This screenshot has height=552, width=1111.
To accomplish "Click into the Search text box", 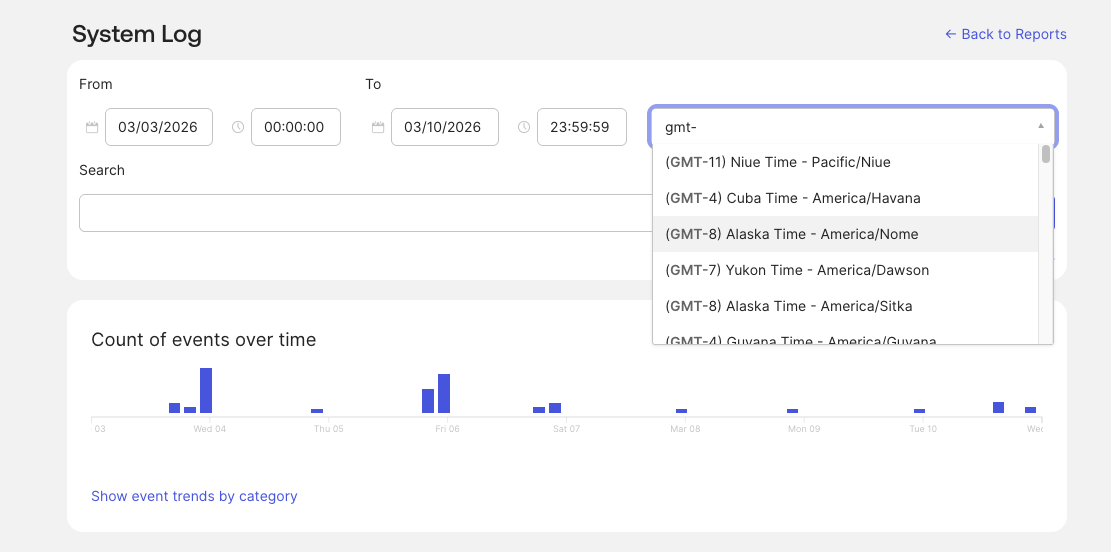I will pos(365,213).
